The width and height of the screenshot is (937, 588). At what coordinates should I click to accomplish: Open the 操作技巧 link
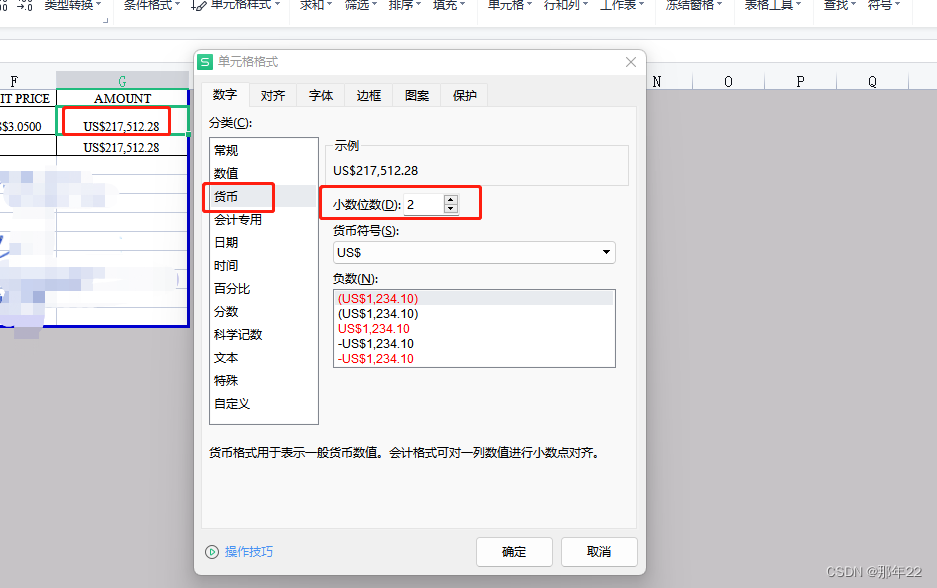click(250, 551)
